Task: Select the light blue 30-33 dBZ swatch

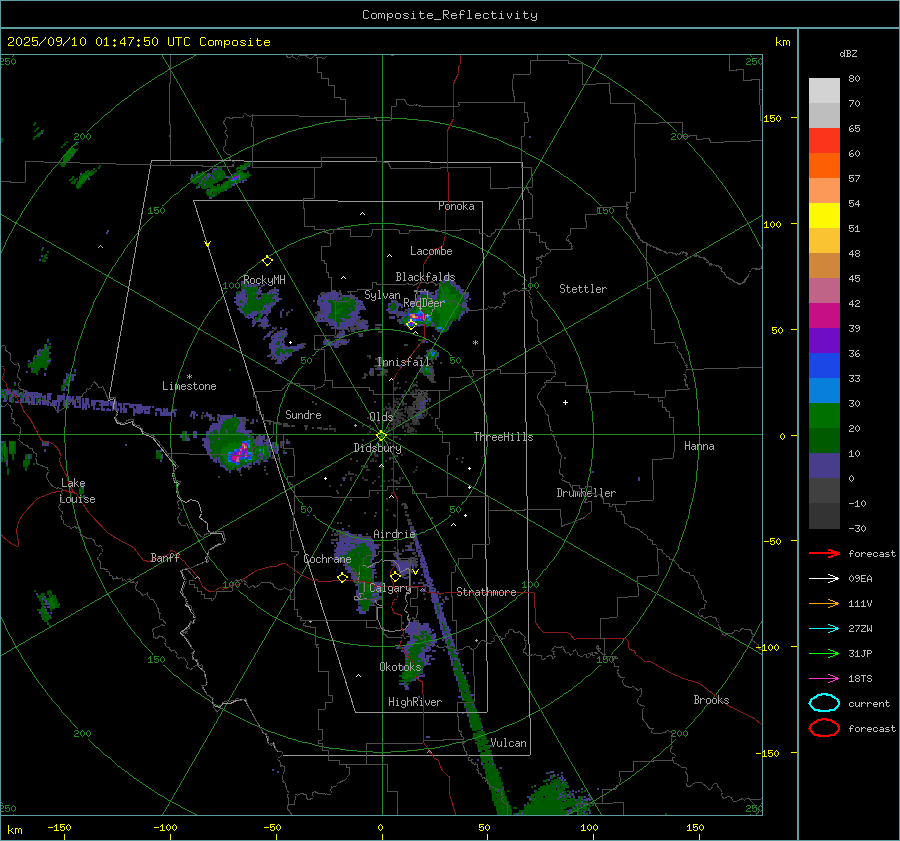Action: (824, 390)
